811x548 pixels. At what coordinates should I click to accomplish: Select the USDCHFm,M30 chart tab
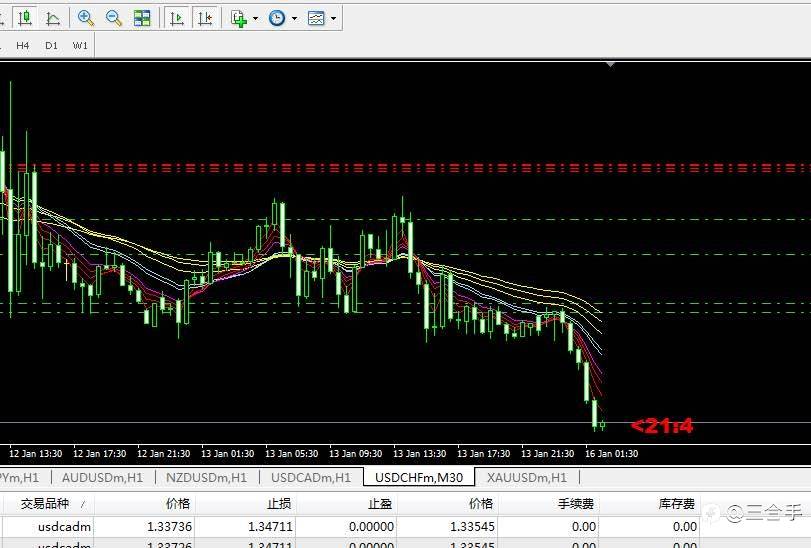[419, 477]
